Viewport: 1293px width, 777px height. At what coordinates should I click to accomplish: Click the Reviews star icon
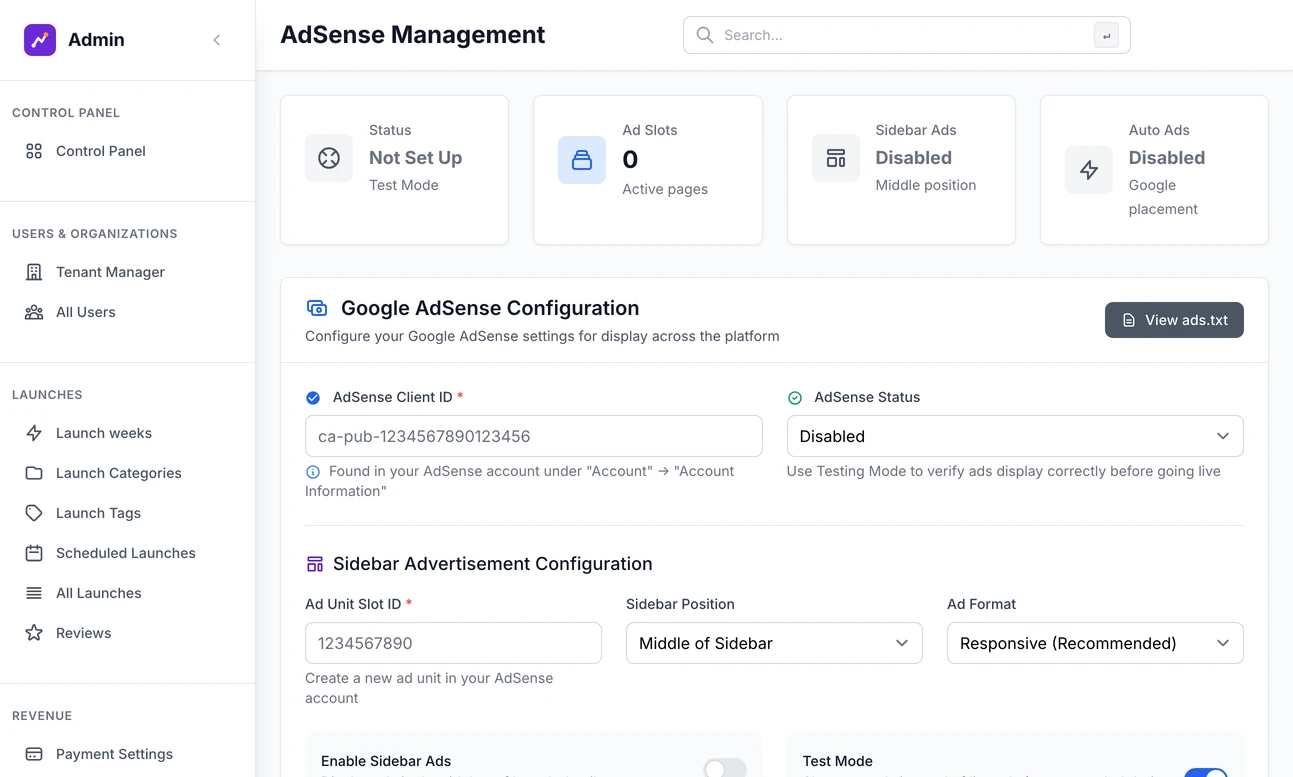(x=34, y=633)
